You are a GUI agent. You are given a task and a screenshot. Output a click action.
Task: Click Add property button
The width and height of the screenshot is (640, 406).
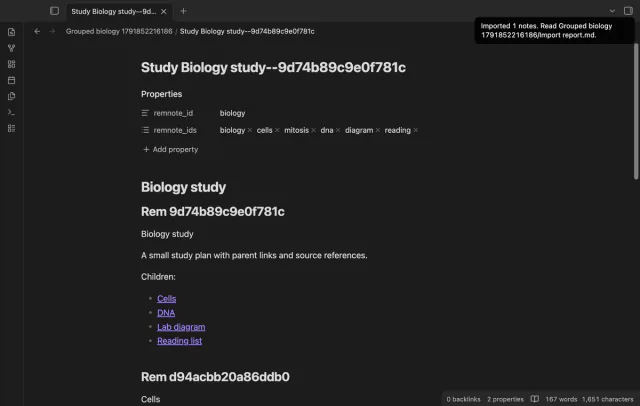coord(171,149)
